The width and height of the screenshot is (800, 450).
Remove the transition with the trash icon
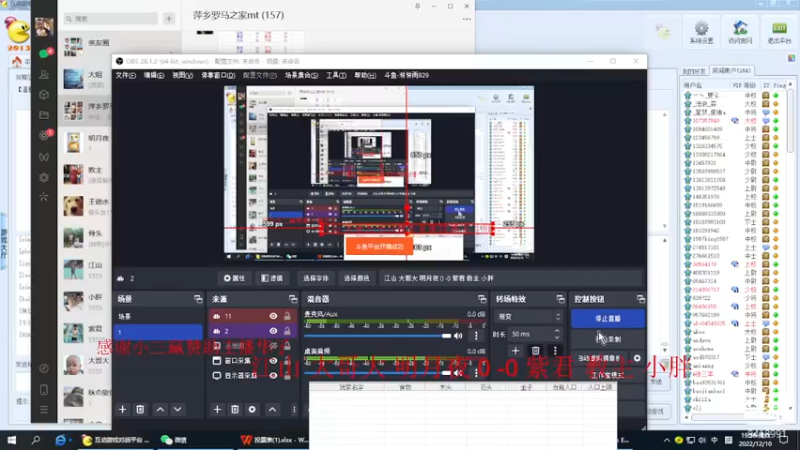pyautogui.click(x=535, y=351)
